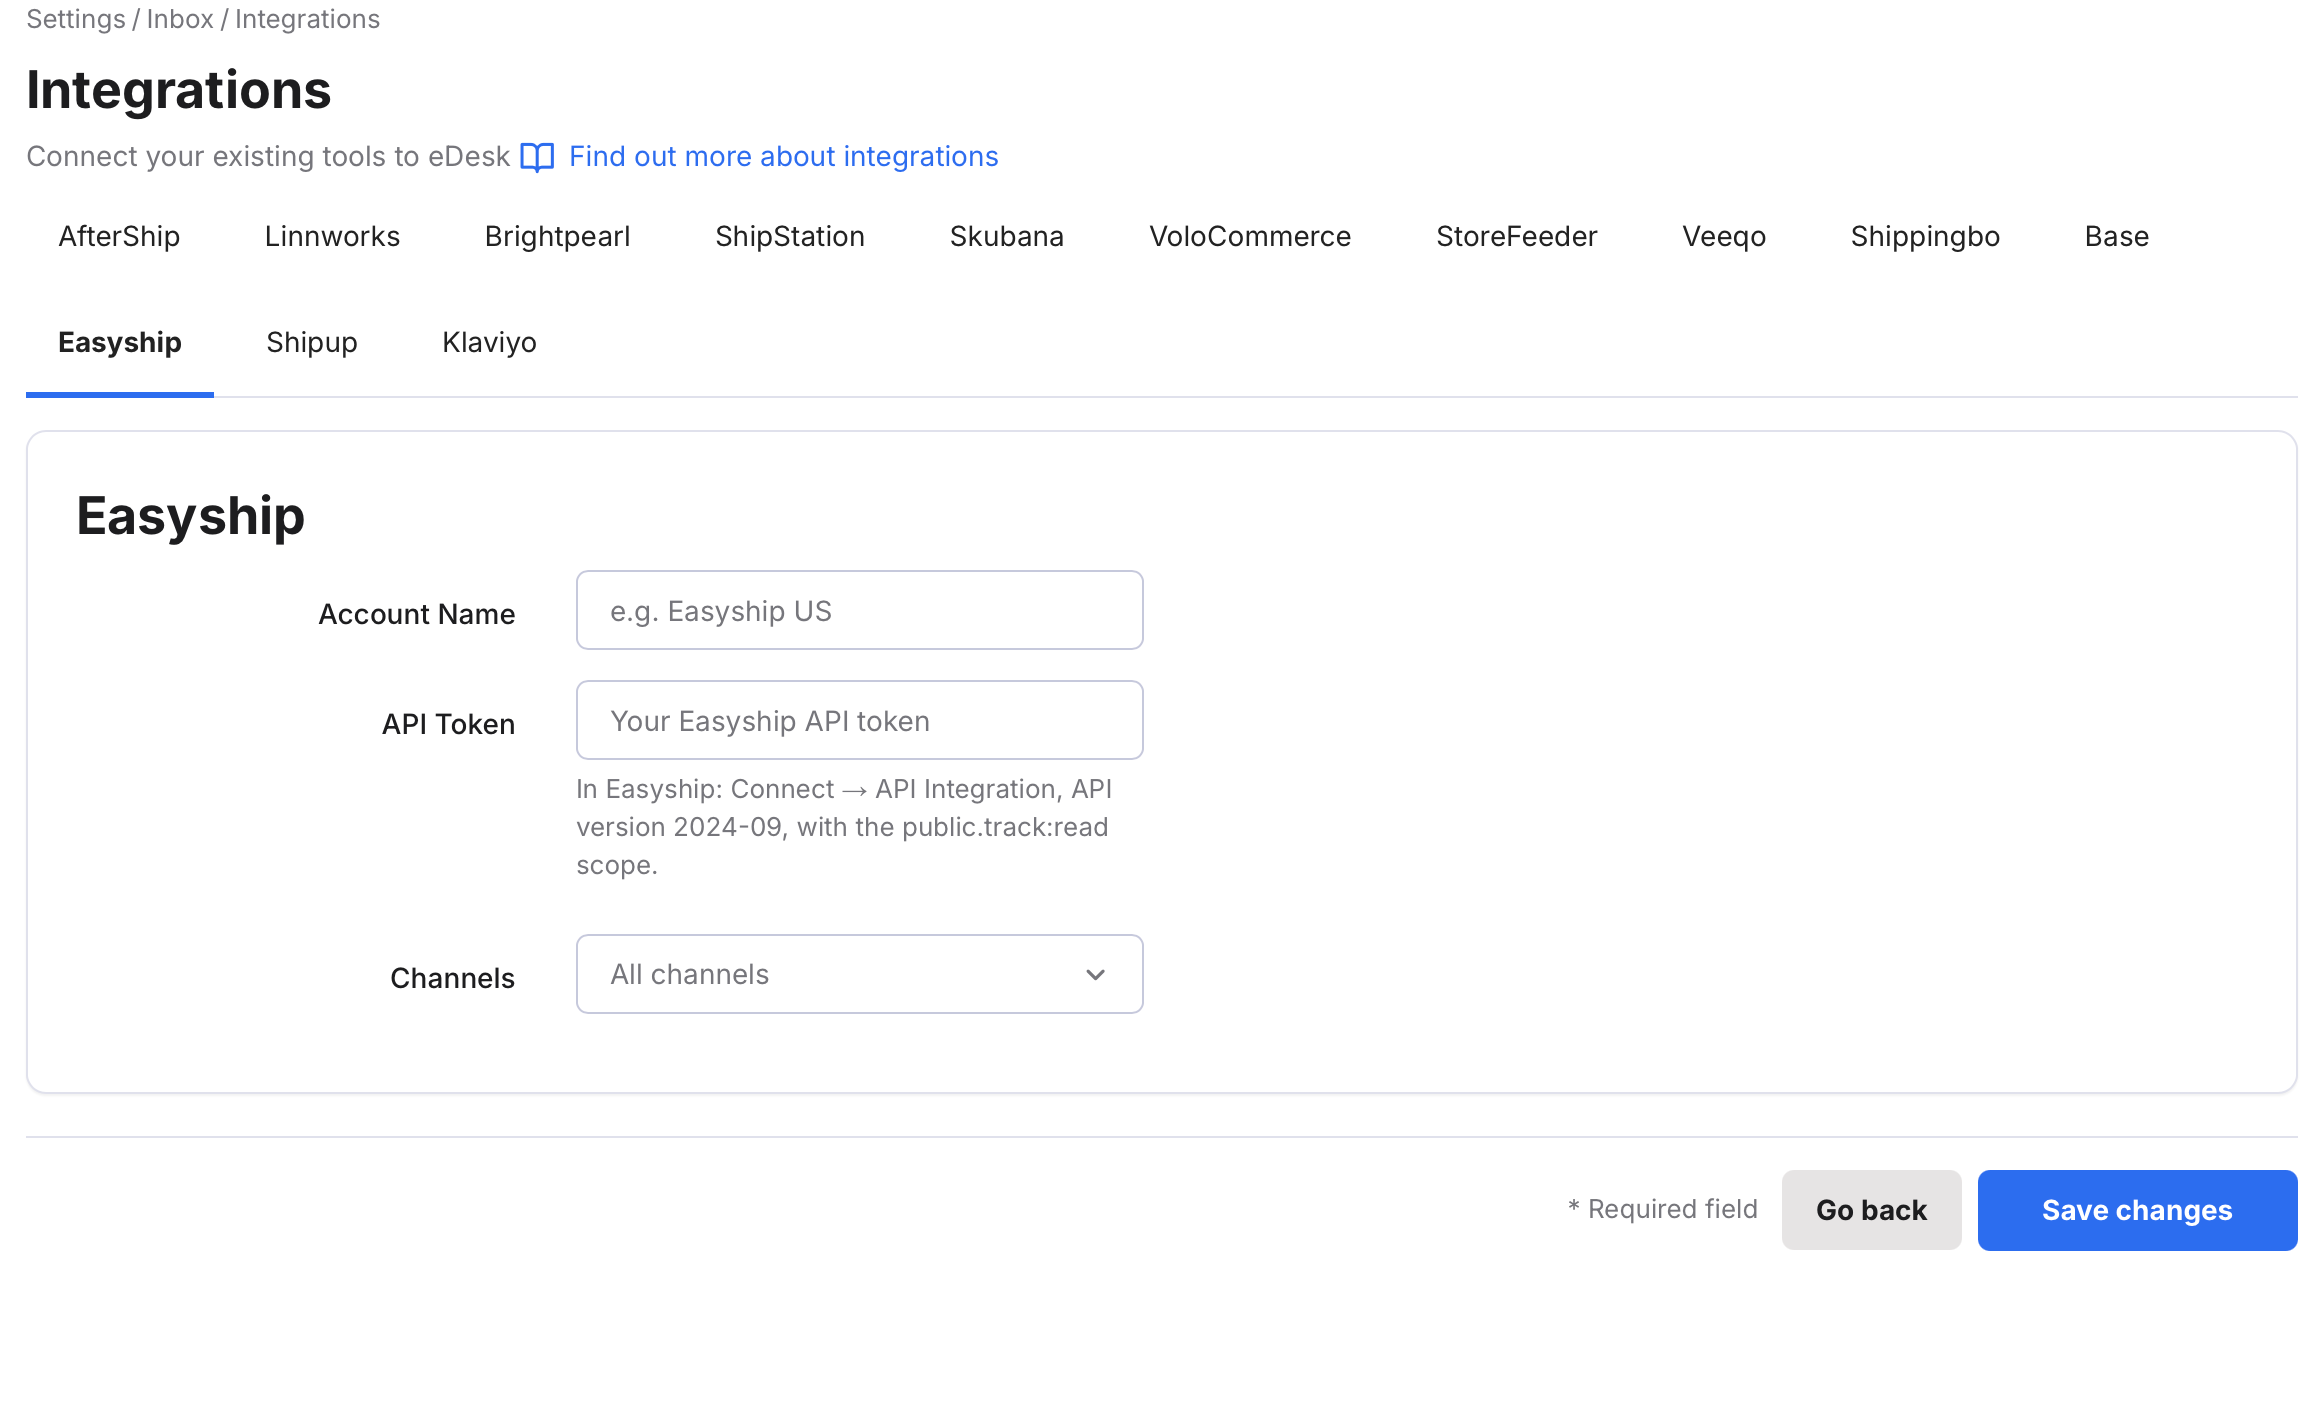This screenshot has width=2312, height=1402.
Task: Click the Channels label
Action: click(x=452, y=978)
